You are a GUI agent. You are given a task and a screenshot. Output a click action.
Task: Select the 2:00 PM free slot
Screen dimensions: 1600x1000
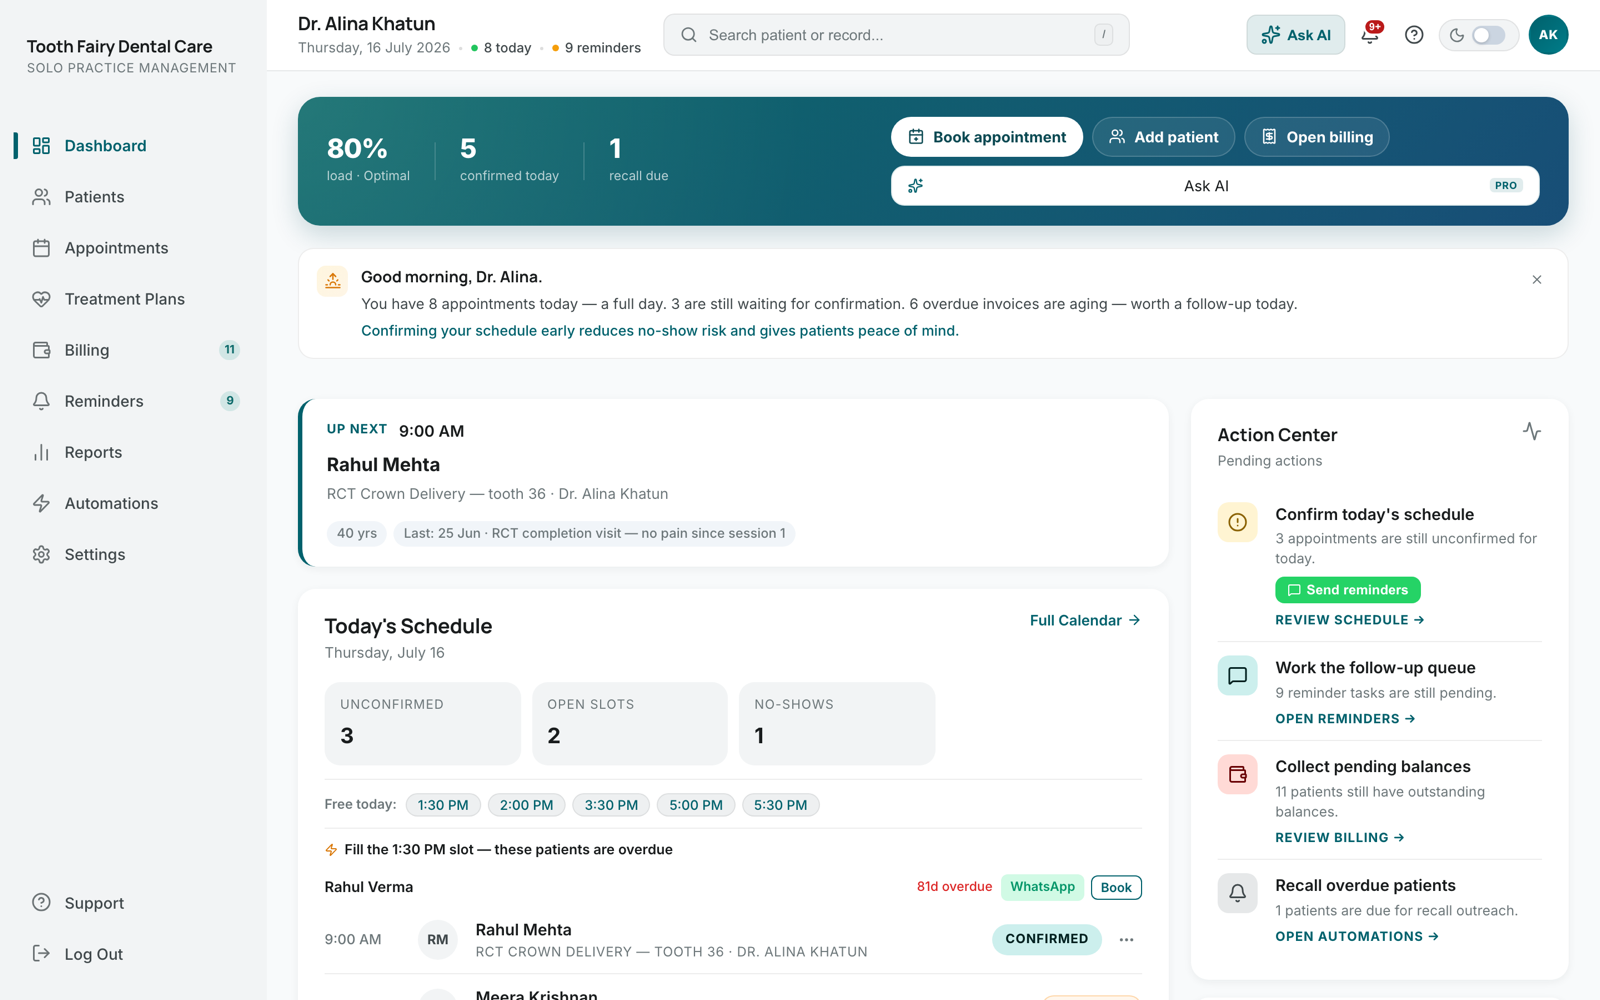click(527, 805)
